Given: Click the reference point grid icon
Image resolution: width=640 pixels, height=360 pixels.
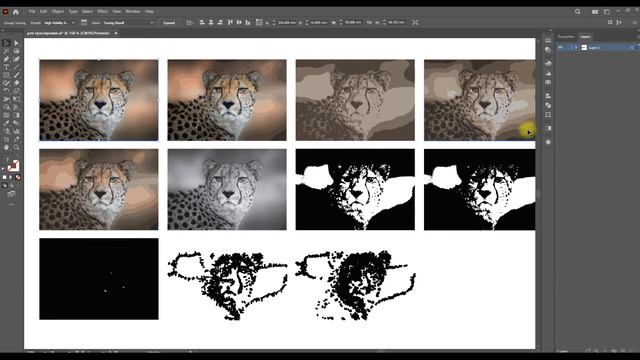Looking at the screenshot, I should (259, 22).
